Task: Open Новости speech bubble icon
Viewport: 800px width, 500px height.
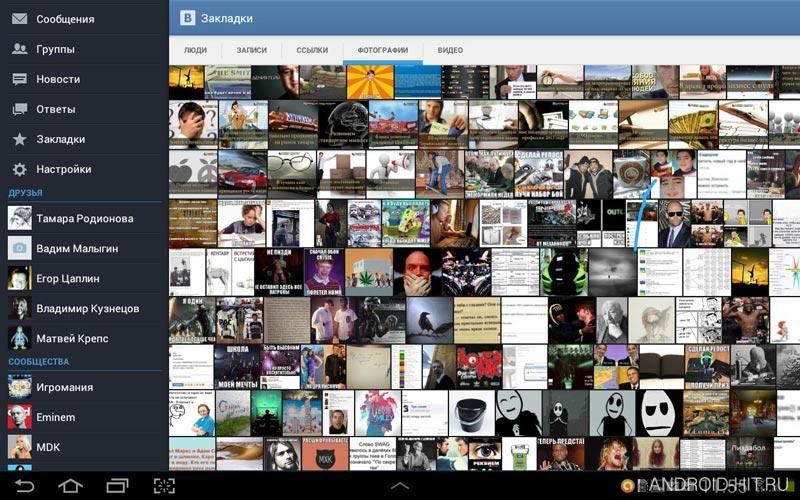Action: tap(19, 79)
